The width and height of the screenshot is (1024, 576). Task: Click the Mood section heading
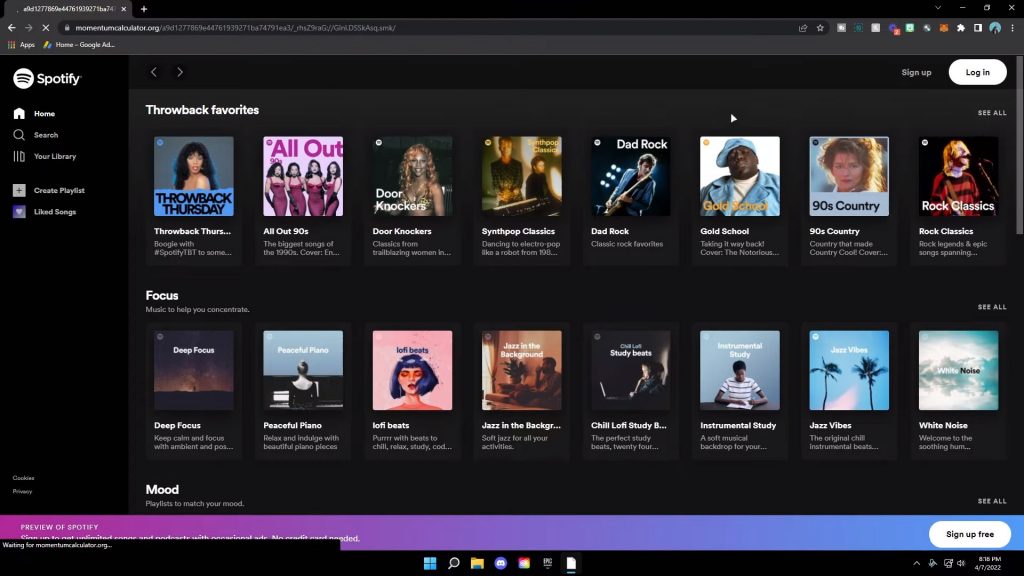pos(162,490)
